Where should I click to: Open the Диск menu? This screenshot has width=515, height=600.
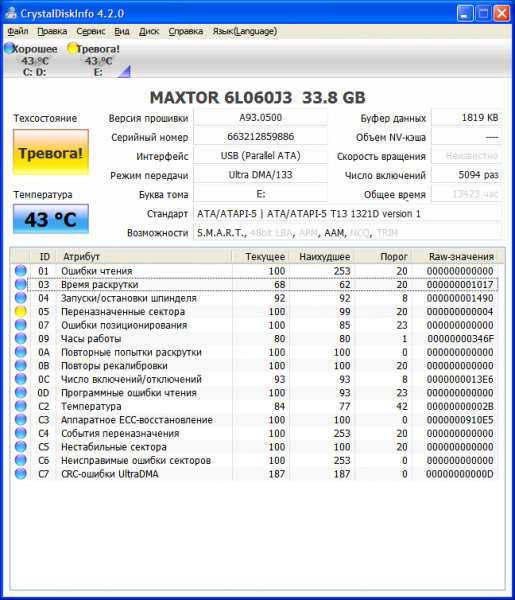pyautogui.click(x=149, y=31)
